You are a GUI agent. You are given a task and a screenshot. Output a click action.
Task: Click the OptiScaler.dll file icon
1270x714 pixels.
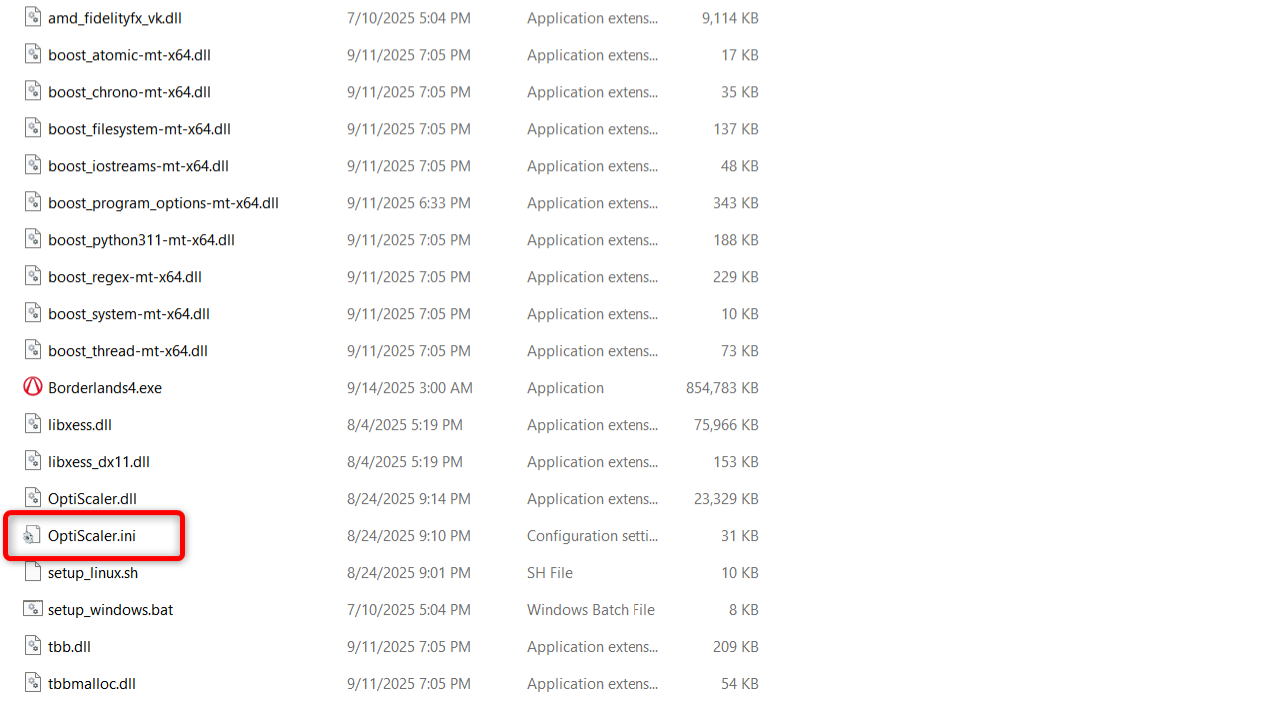coord(32,499)
